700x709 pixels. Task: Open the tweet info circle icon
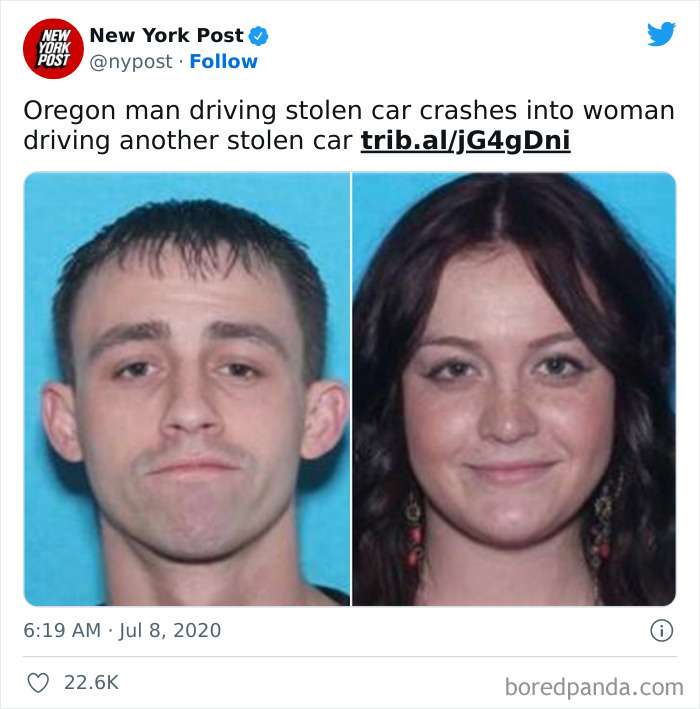(x=662, y=630)
